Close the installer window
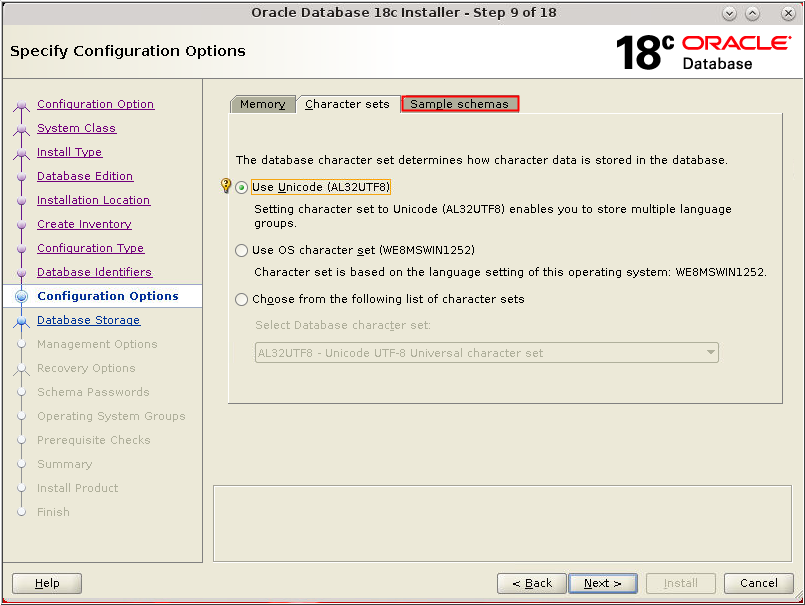 [789, 13]
